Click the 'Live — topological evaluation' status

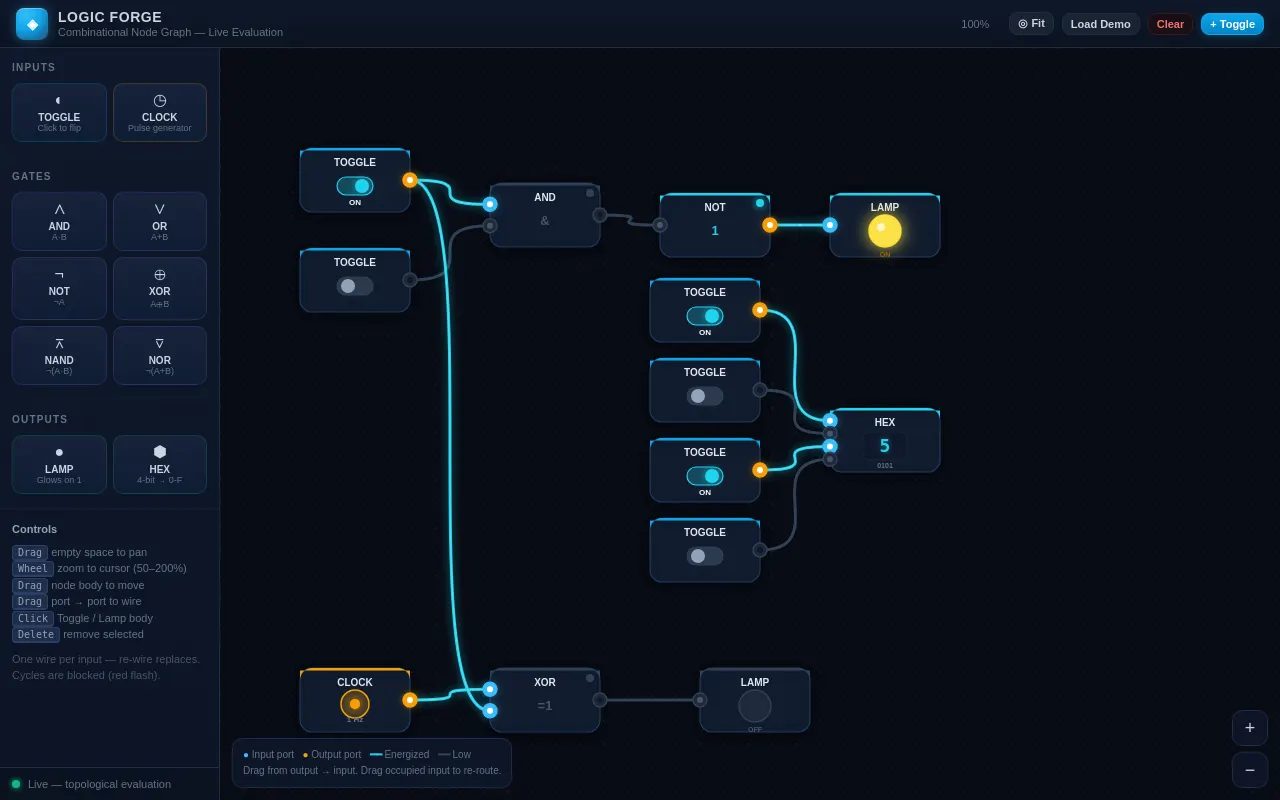click(x=99, y=784)
